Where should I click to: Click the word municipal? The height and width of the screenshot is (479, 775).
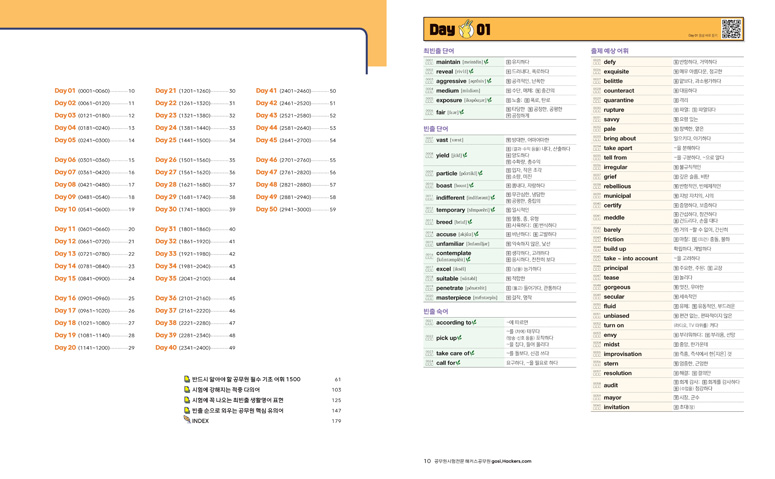pyautogui.click(x=617, y=196)
